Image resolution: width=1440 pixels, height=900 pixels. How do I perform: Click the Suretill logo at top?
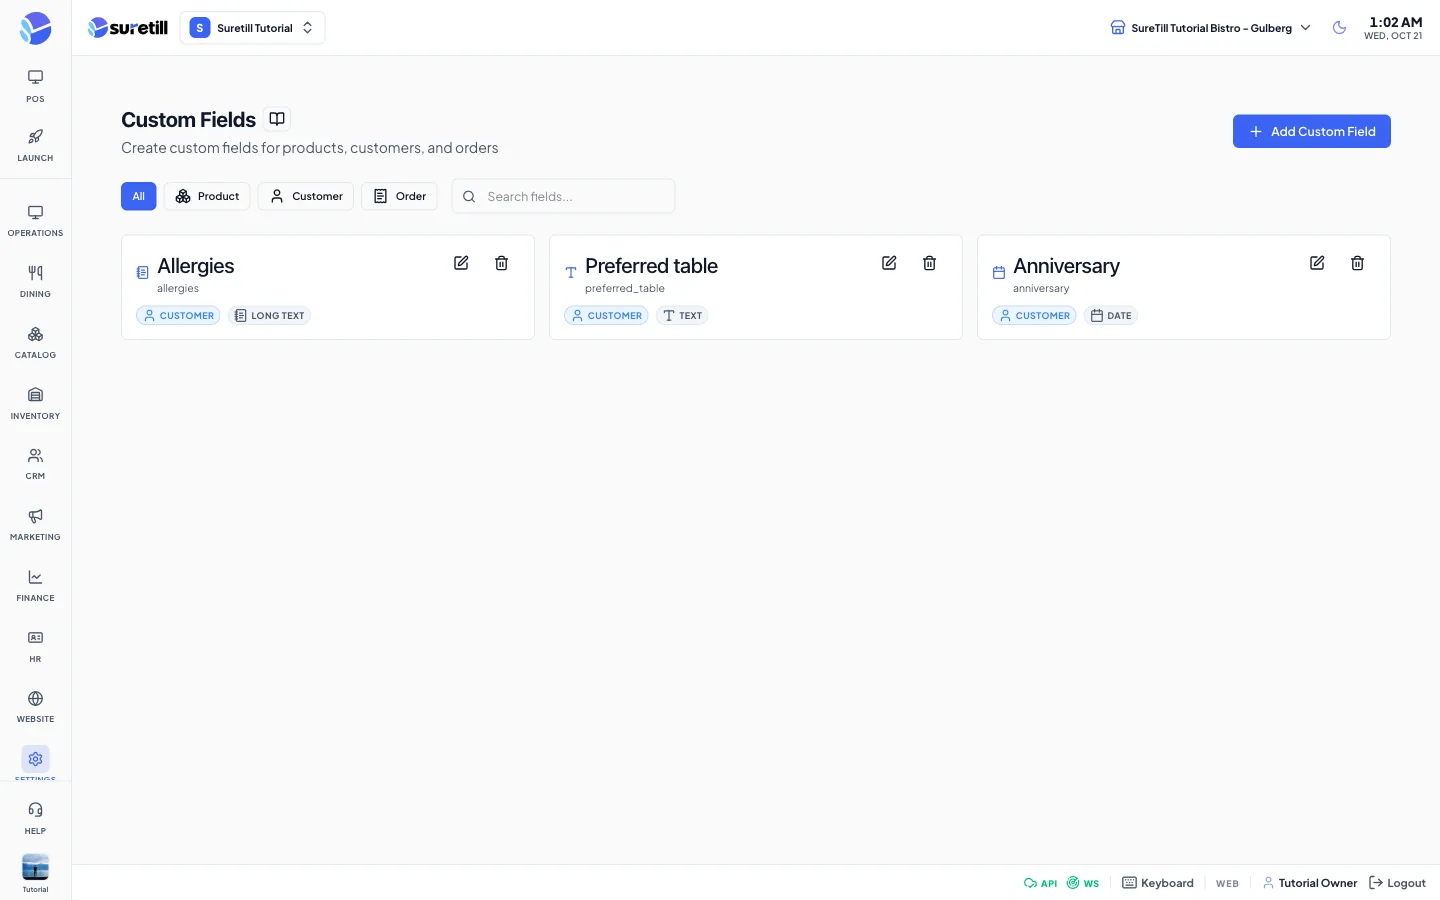[x=128, y=28]
